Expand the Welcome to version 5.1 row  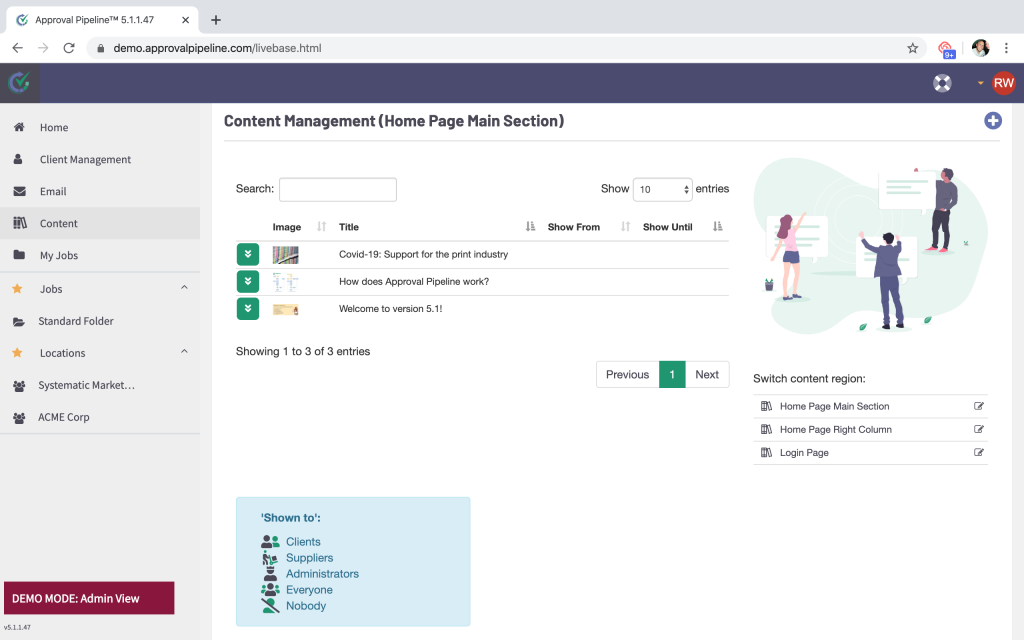[248, 309]
